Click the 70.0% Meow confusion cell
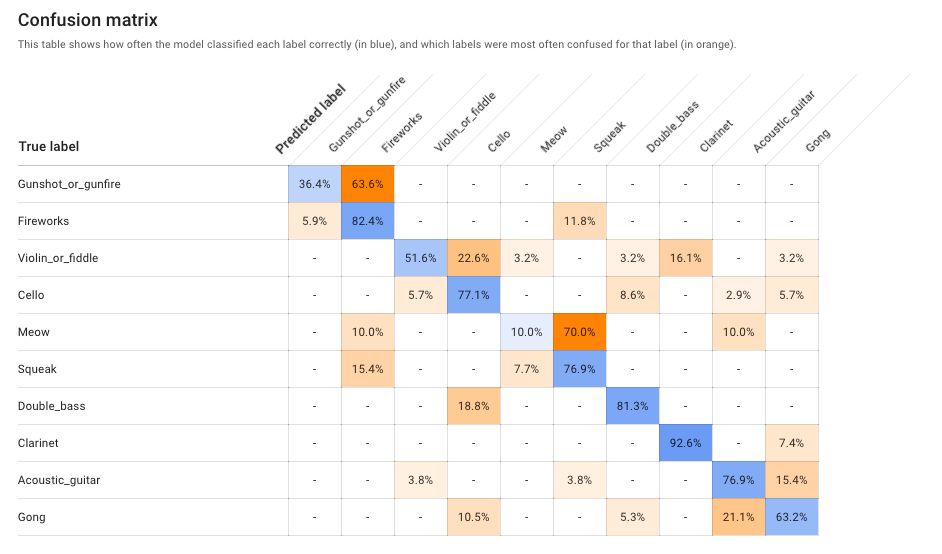Image resolution: width=942 pixels, height=554 pixels. 579,332
